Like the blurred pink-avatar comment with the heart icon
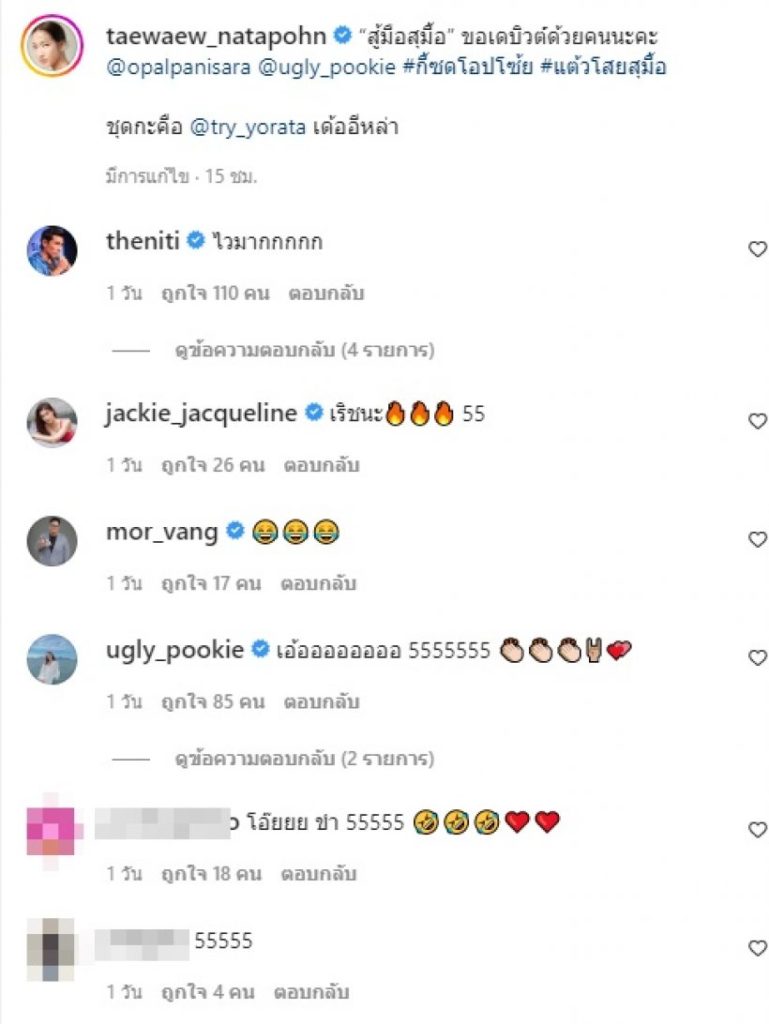The height and width of the screenshot is (1024, 769). point(757,830)
